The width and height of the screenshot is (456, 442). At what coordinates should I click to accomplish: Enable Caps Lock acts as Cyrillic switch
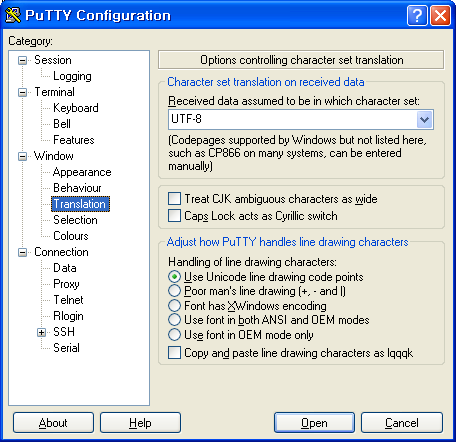pos(174,216)
